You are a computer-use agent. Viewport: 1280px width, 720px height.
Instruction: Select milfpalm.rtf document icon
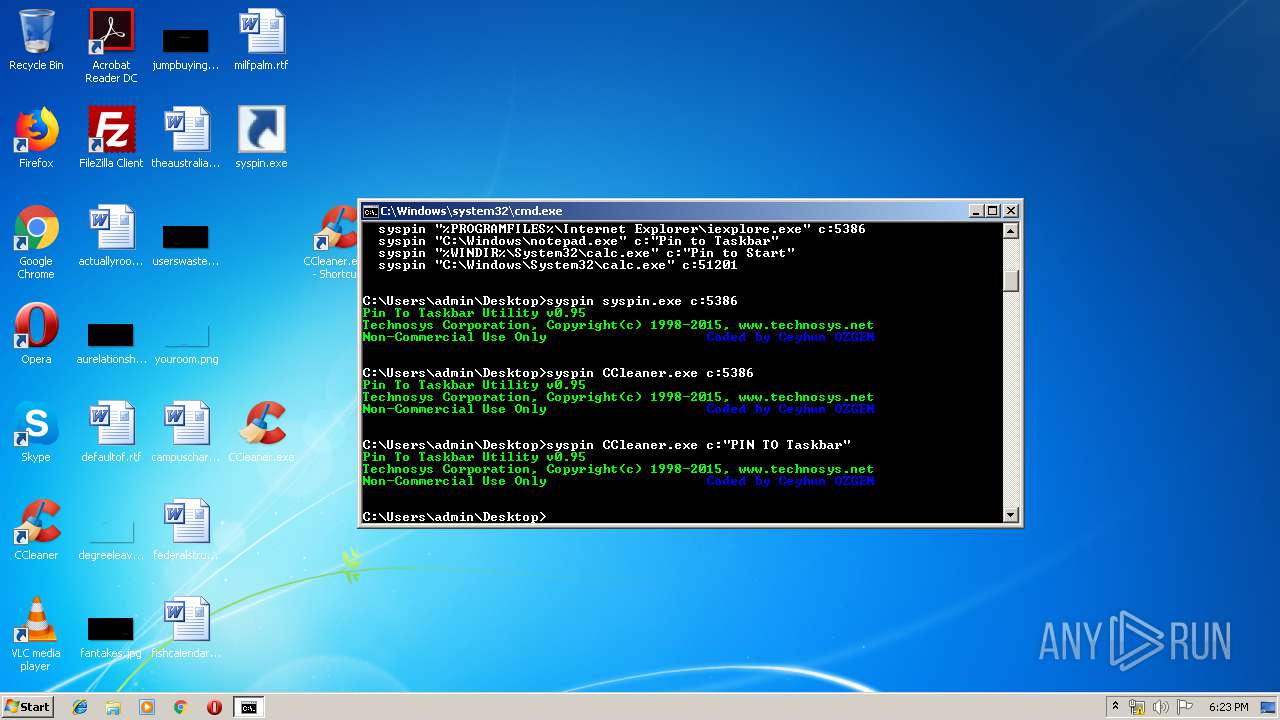[x=261, y=40]
